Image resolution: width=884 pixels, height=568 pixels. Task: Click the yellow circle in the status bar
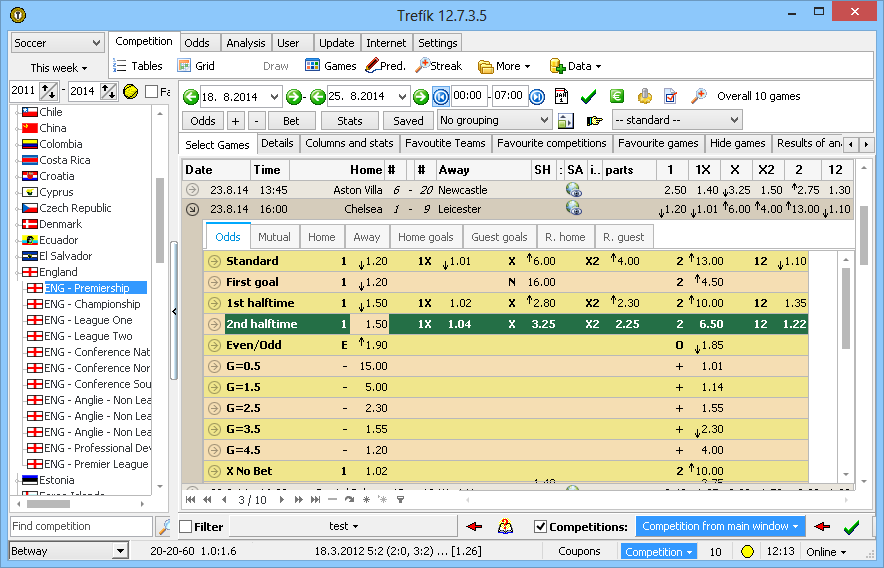click(747, 552)
